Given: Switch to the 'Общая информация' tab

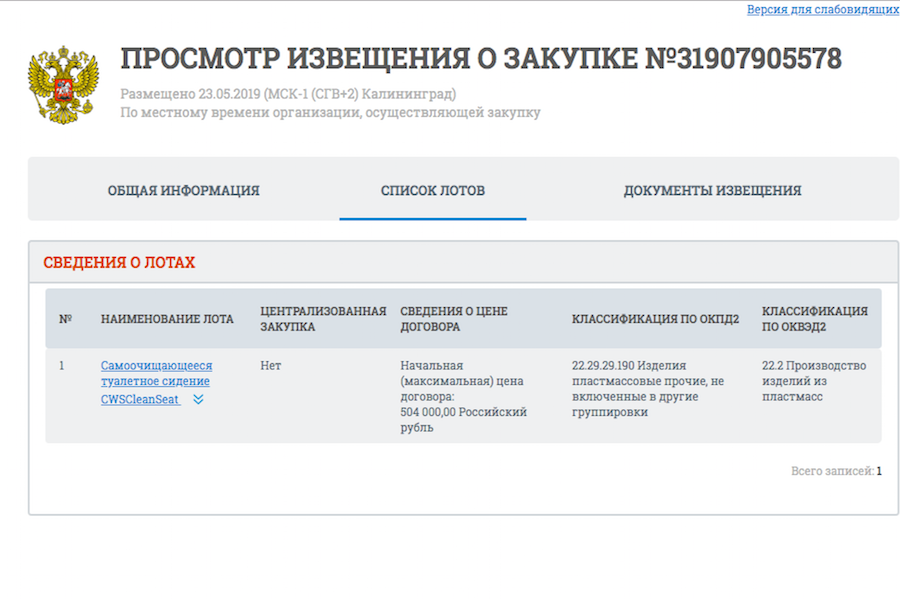Looking at the screenshot, I should coord(183,191).
